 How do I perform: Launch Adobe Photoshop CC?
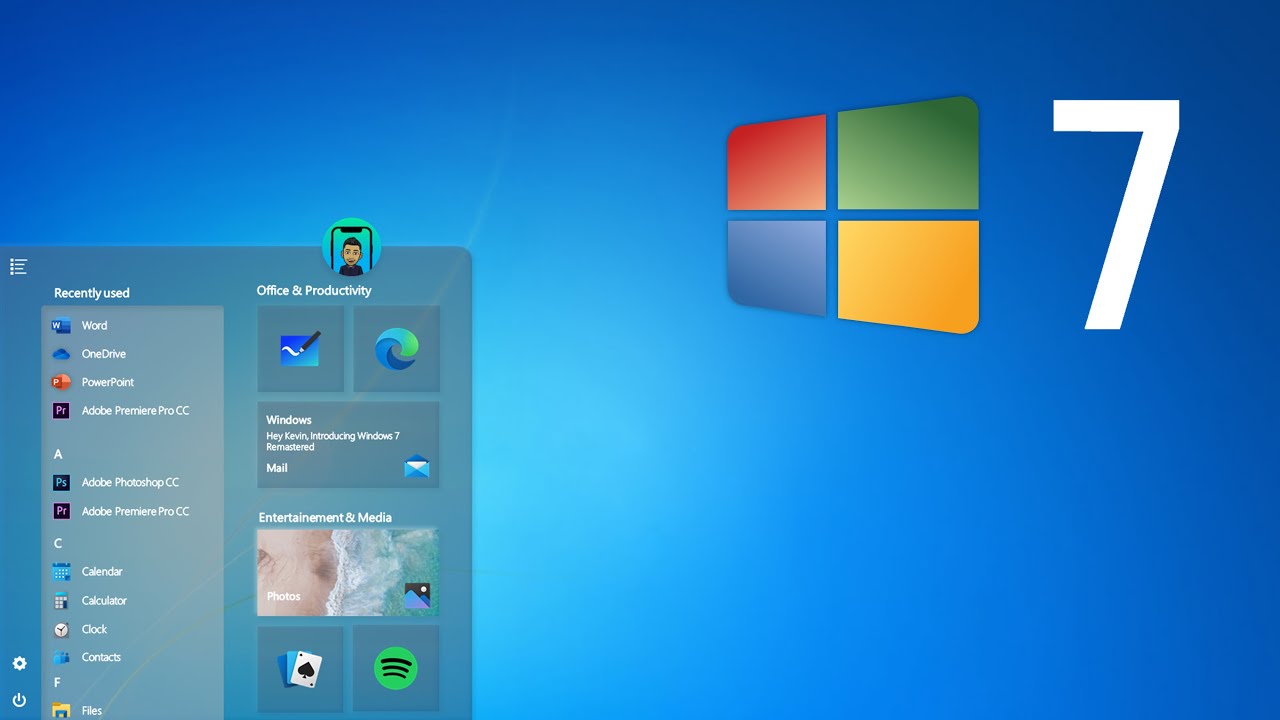[x=132, y=482]
